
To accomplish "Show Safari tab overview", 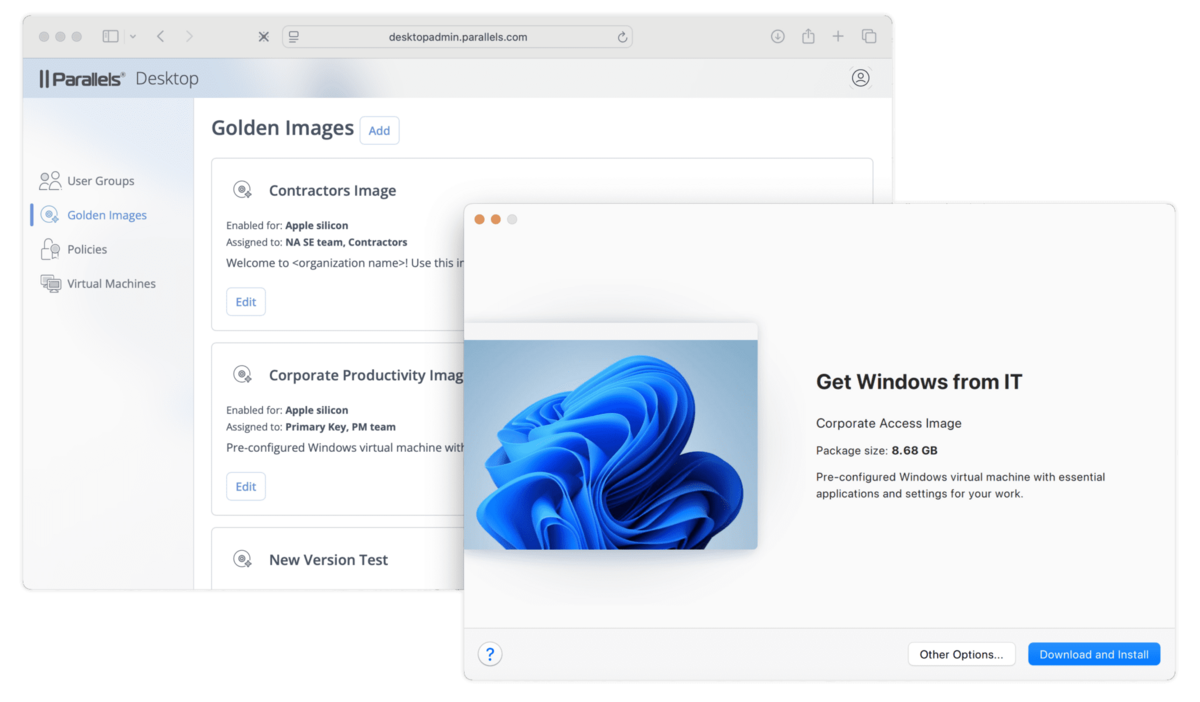I will click(869, 36).
